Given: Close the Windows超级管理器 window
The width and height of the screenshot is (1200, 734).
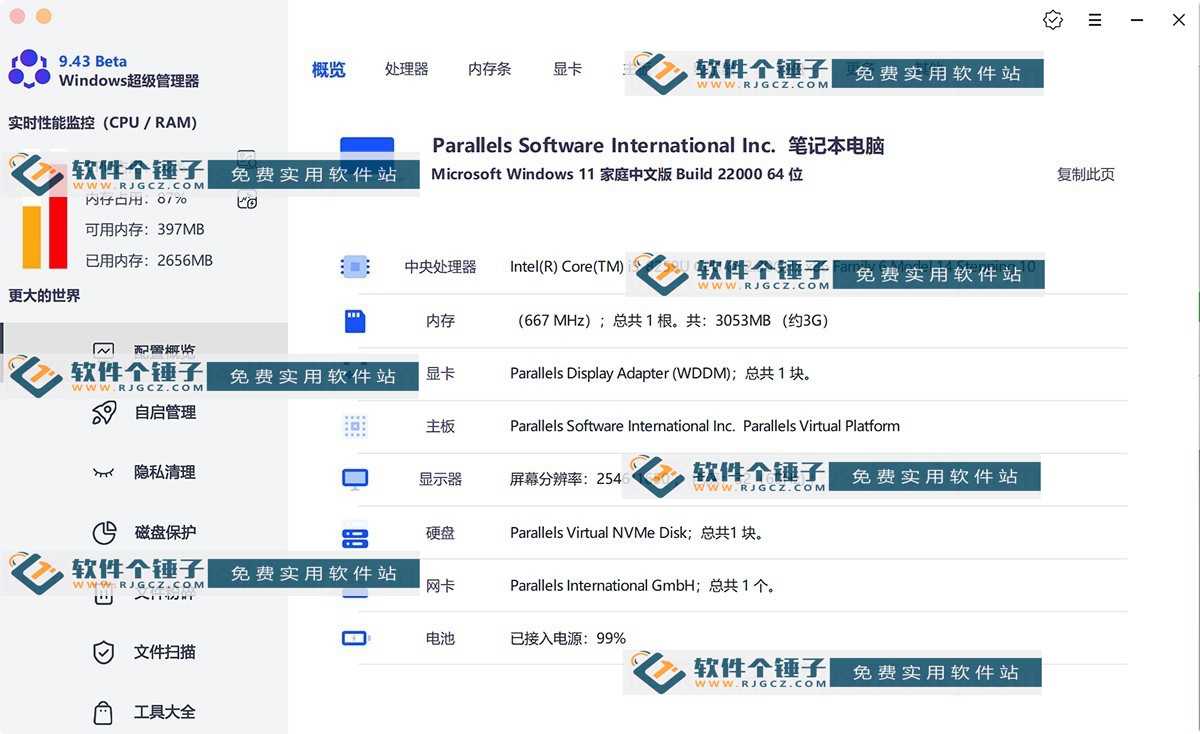Looking at the screenshot, I should [1179, 20].
